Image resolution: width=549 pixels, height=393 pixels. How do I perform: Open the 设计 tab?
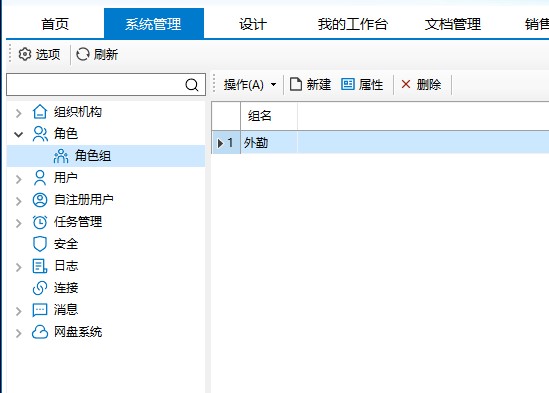[253, 24]
